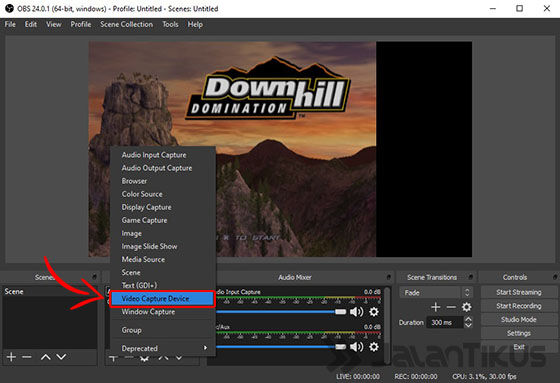Select Video Capture Device from menu
The width and height of the screenshot is (560, 383).
click(x=162, y=299)
